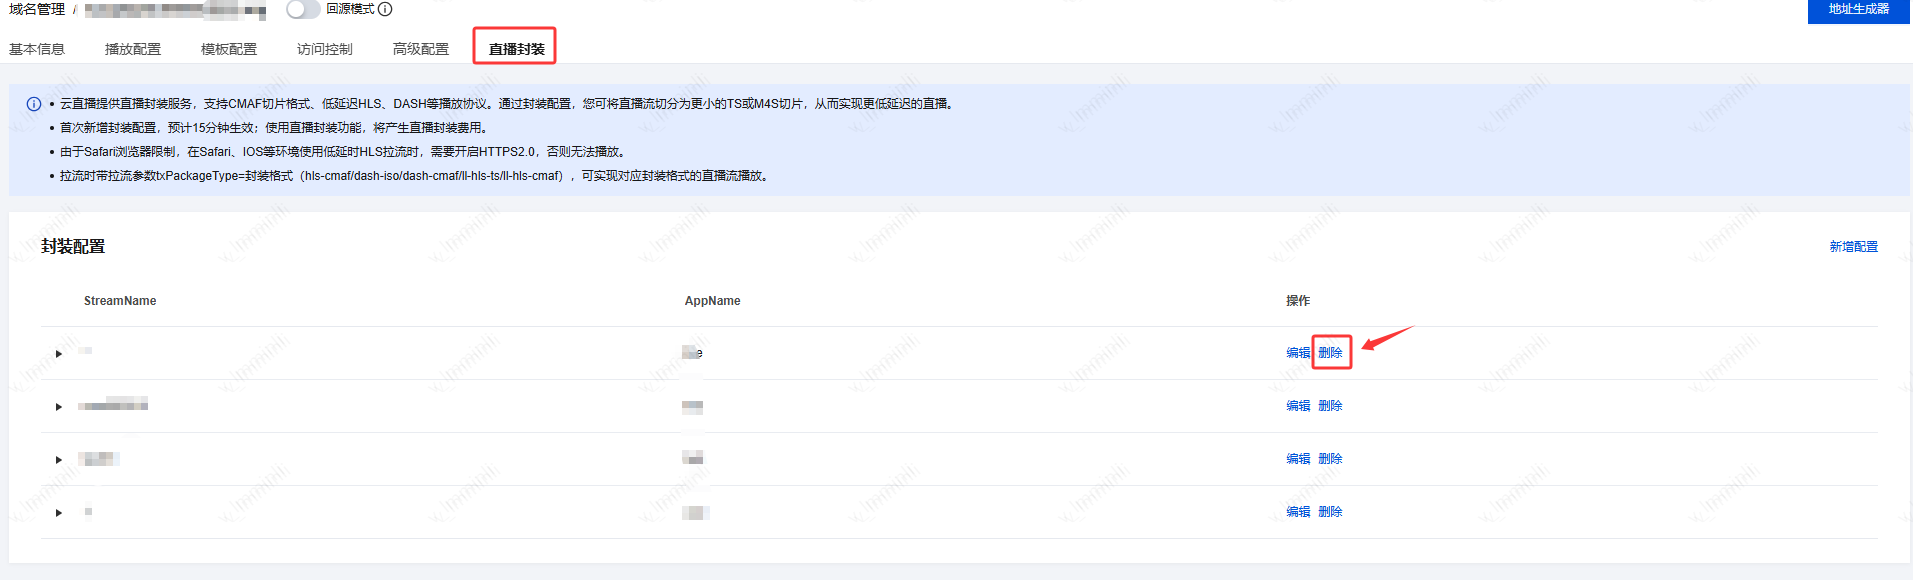Viewport: 1913px width, 580px height.
Task: Click the 封装配置 section title
Action: tap(73, 247)
